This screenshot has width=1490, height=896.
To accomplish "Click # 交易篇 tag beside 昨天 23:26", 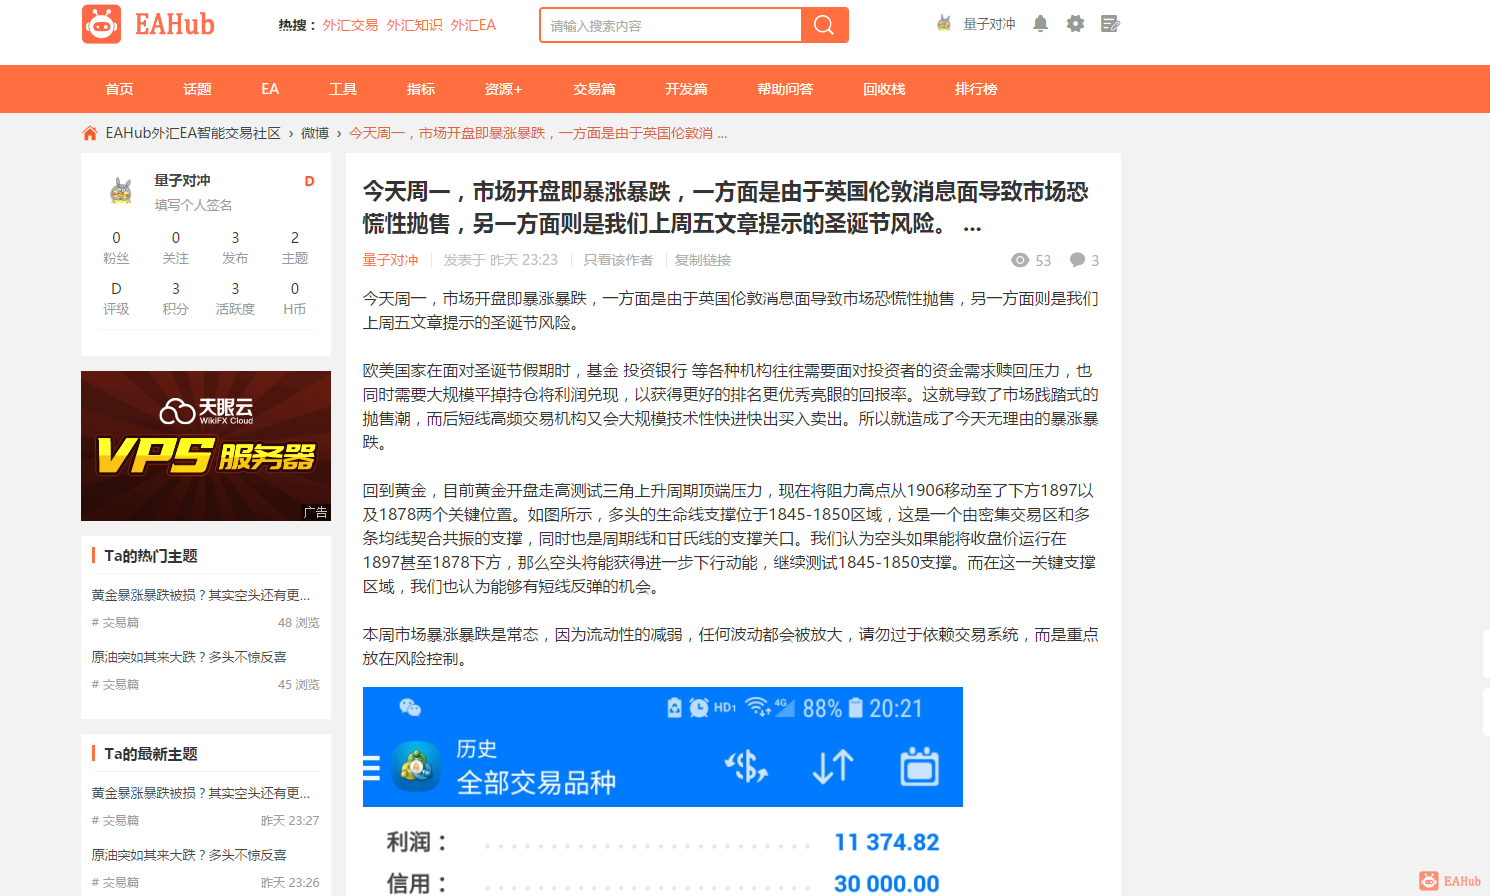I will click(116, 883).
